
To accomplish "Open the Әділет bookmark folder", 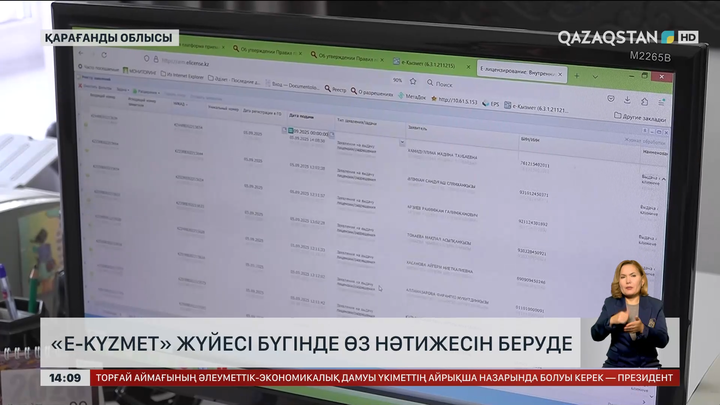I will pyautogui.click(x=234, y=80).
